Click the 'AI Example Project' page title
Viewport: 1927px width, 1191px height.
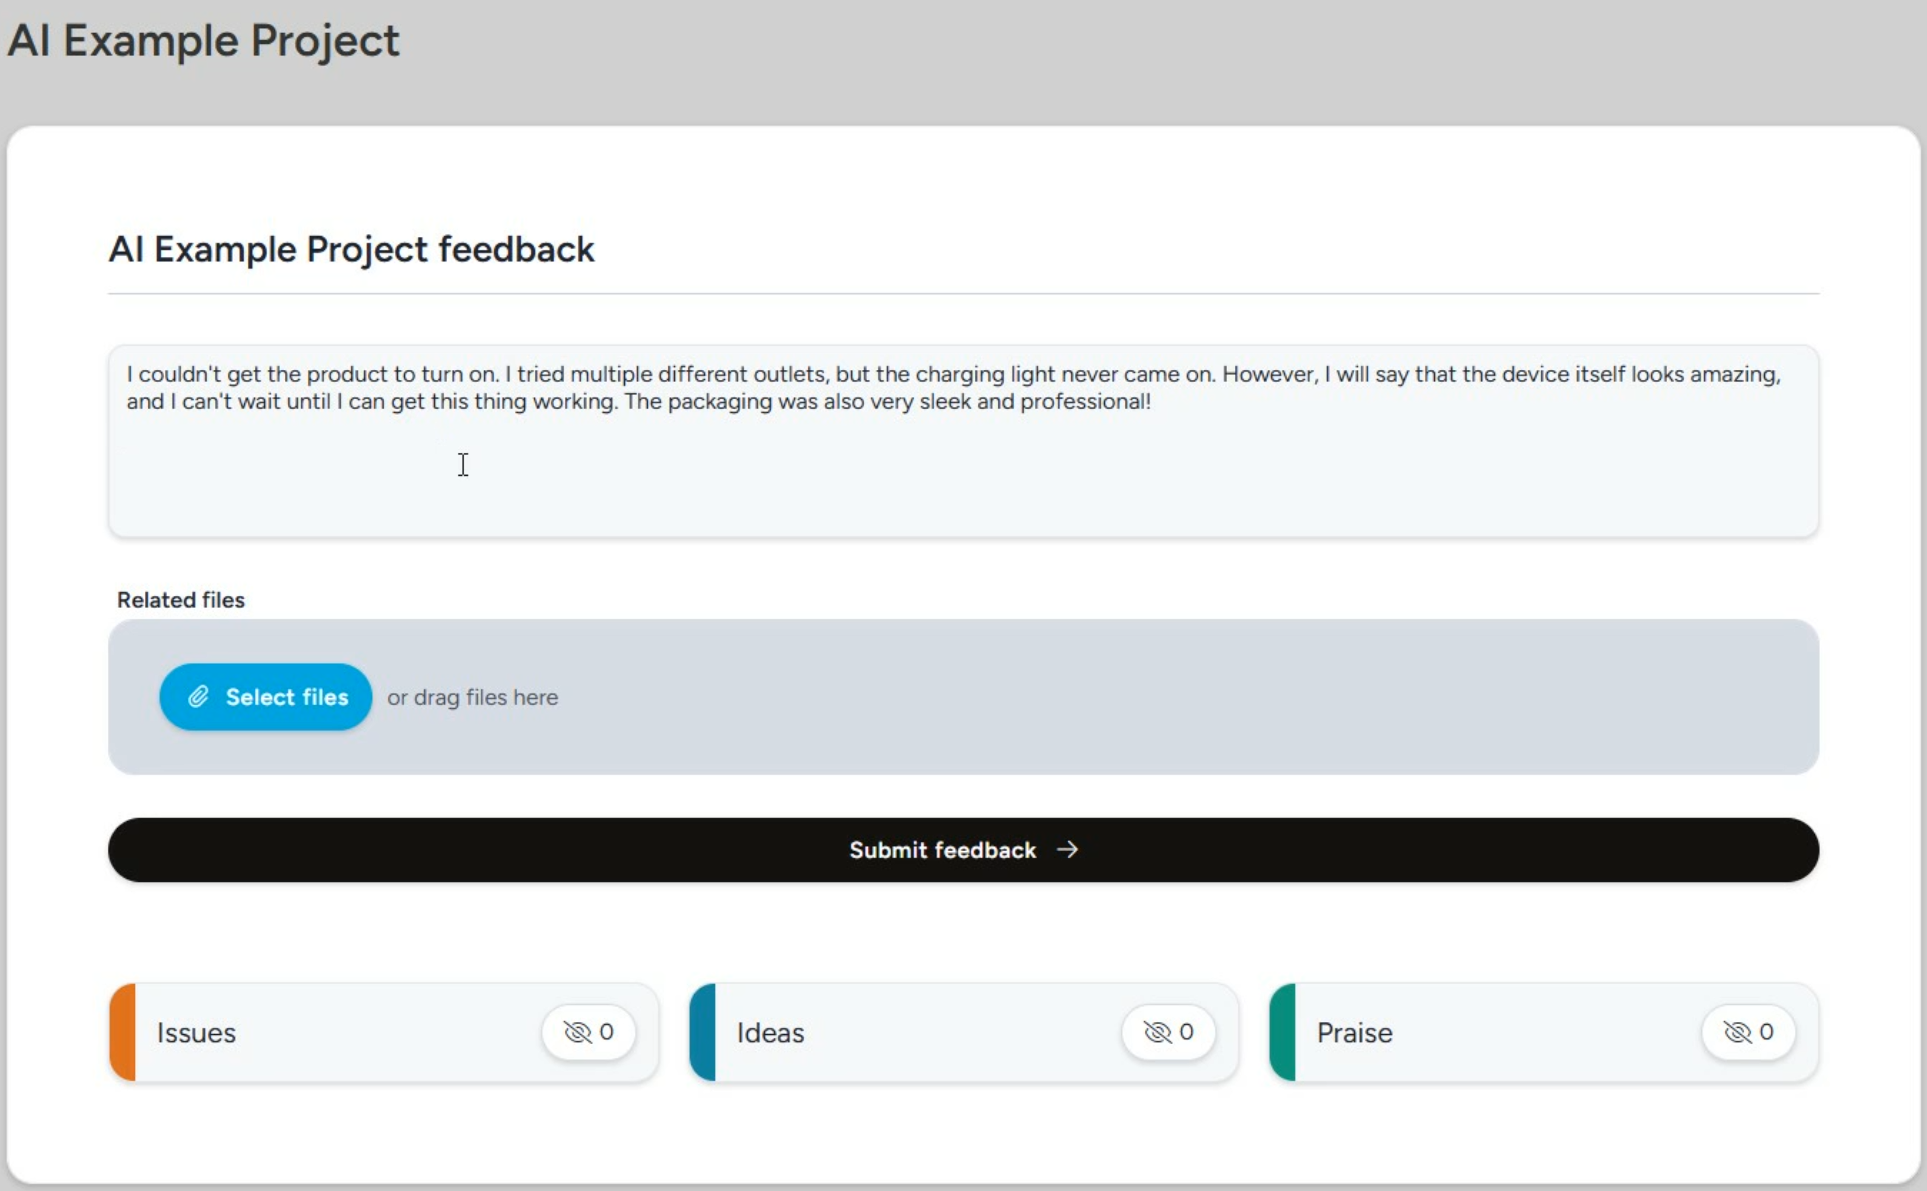coord(203,41)
